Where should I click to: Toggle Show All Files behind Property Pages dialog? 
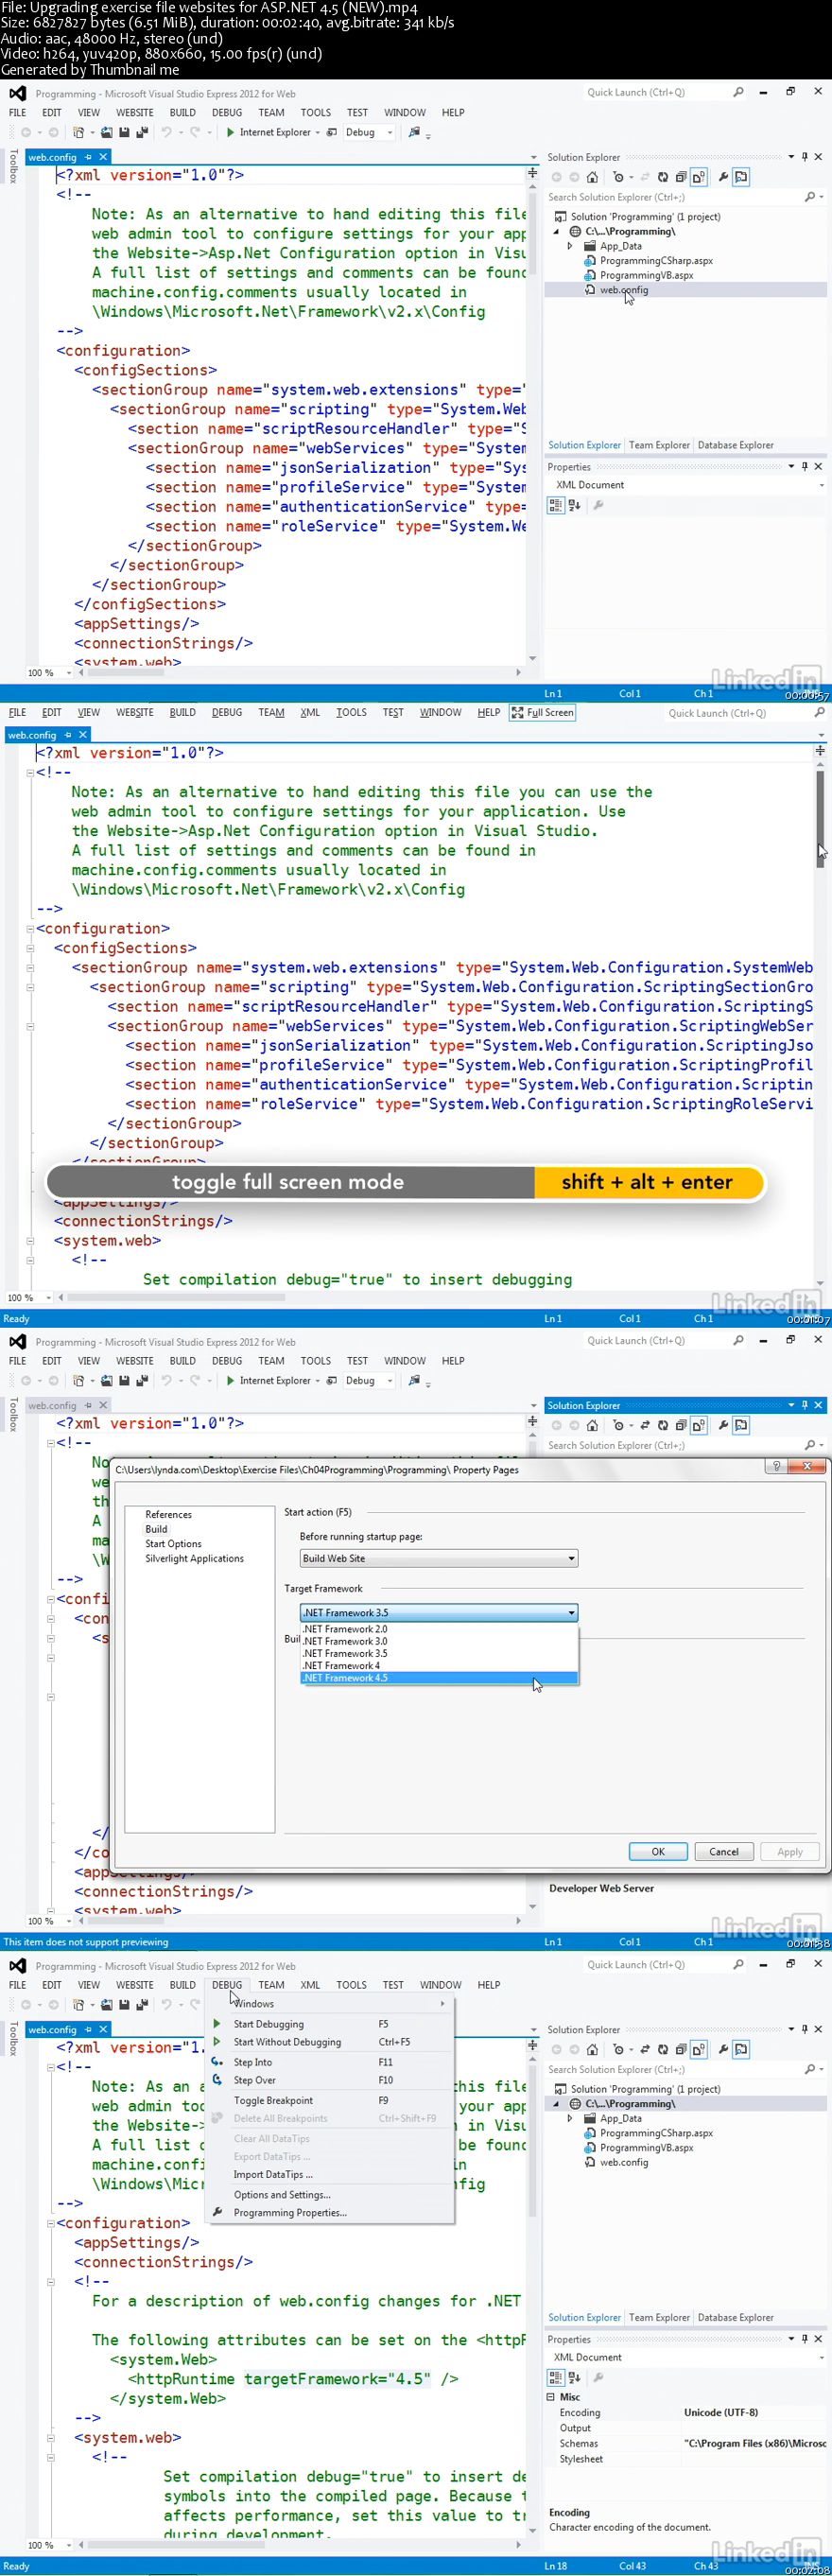(x=698, y=1425)
